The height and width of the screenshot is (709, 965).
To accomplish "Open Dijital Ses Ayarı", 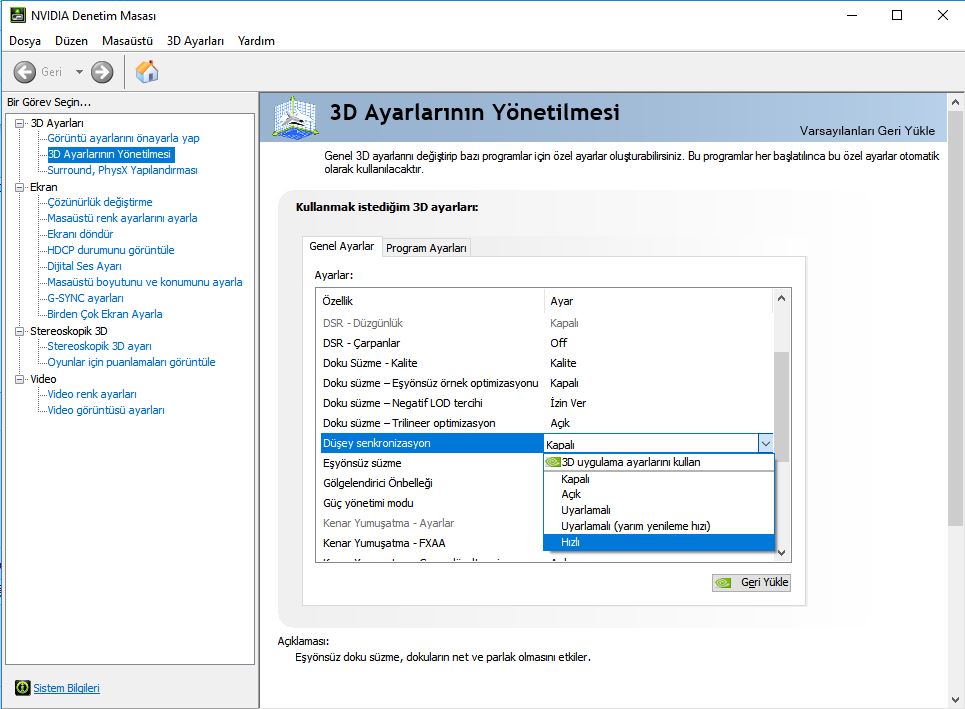I will [84, 266].
